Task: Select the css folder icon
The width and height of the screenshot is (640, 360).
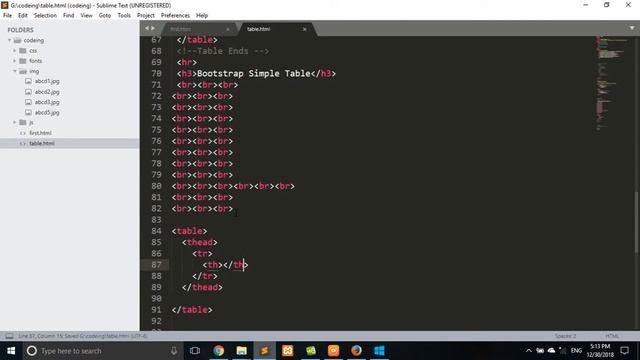Action: 23,51
